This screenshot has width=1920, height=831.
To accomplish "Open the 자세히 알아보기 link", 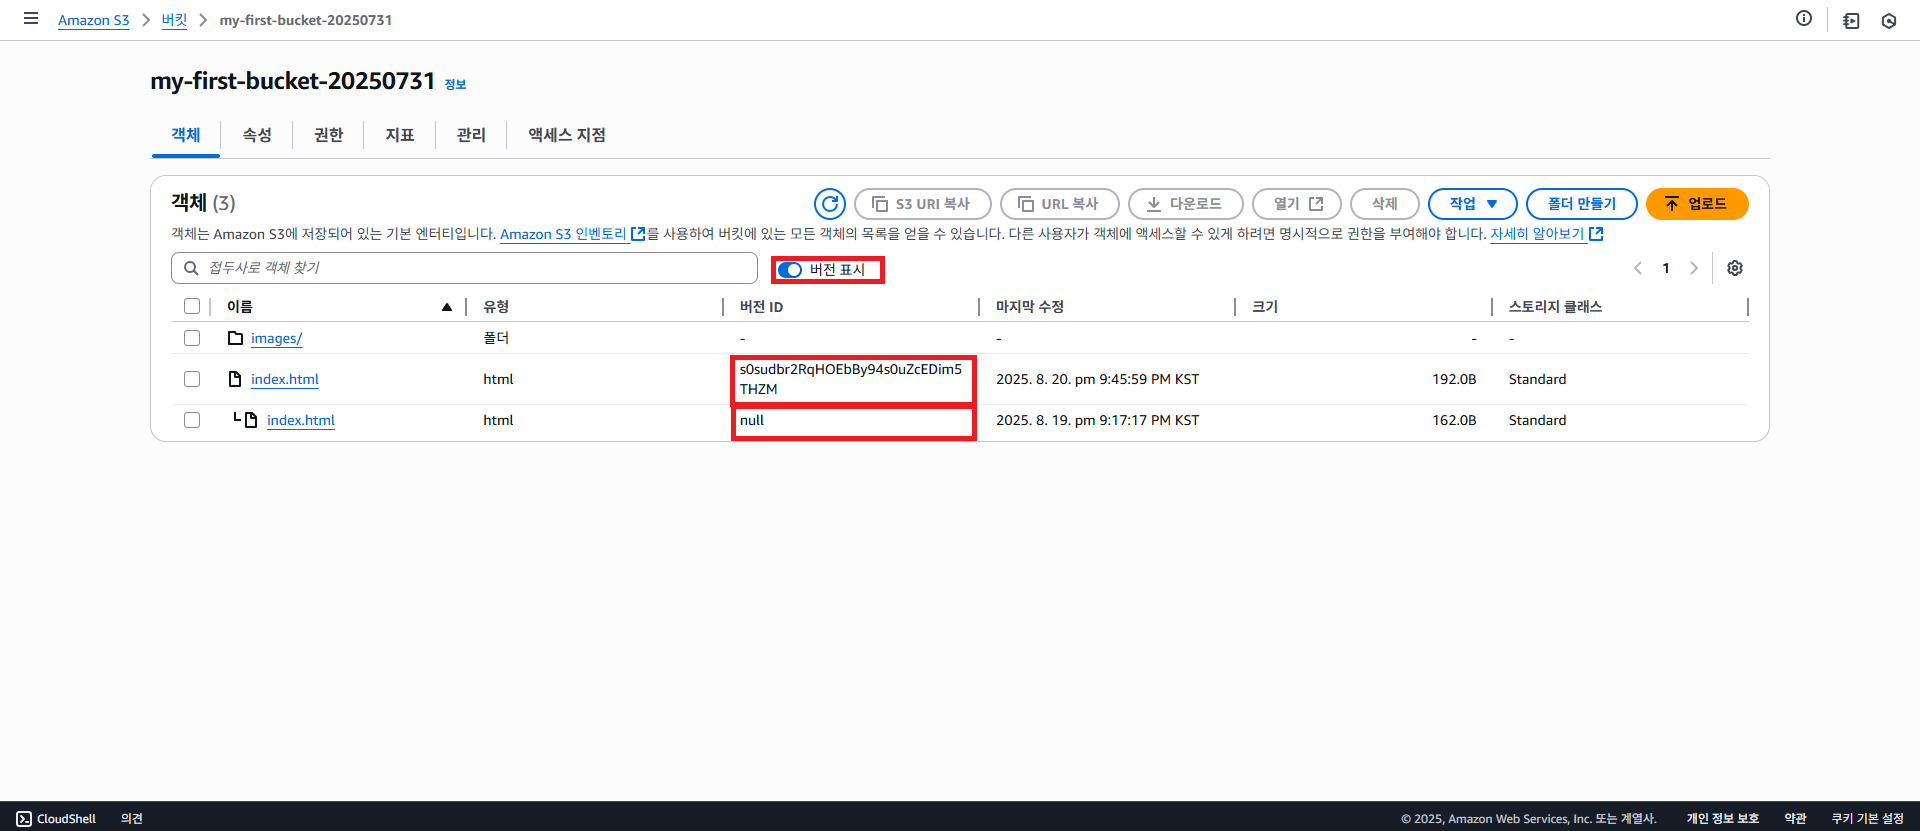I will coord(1547,234).
